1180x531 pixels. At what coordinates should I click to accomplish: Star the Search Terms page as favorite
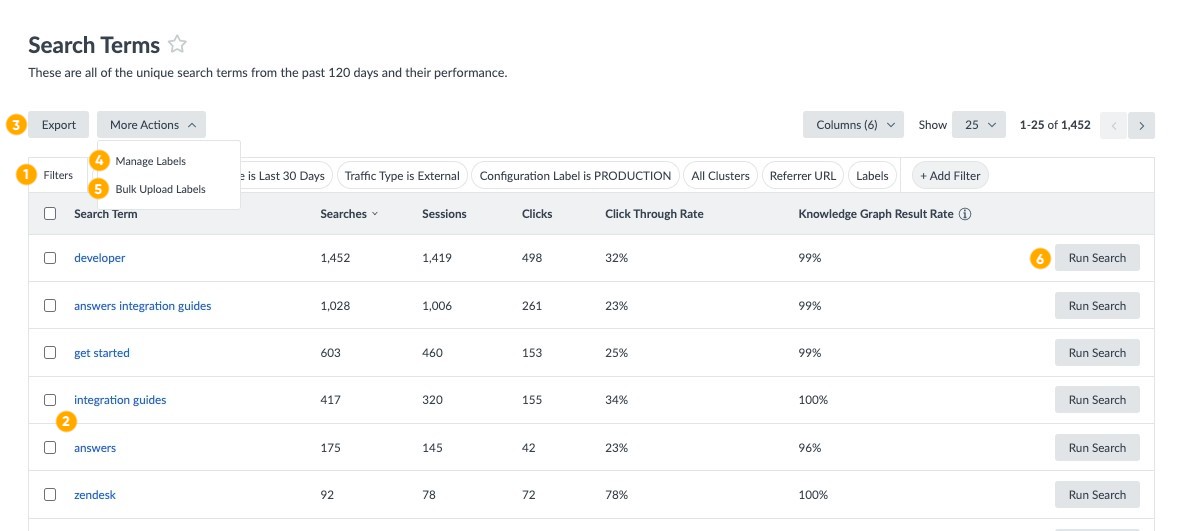pos(177,44)
